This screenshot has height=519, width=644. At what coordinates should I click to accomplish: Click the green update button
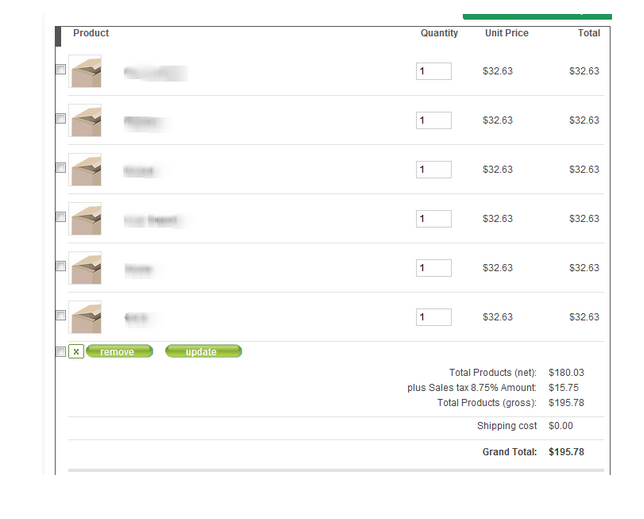point(203,352)
